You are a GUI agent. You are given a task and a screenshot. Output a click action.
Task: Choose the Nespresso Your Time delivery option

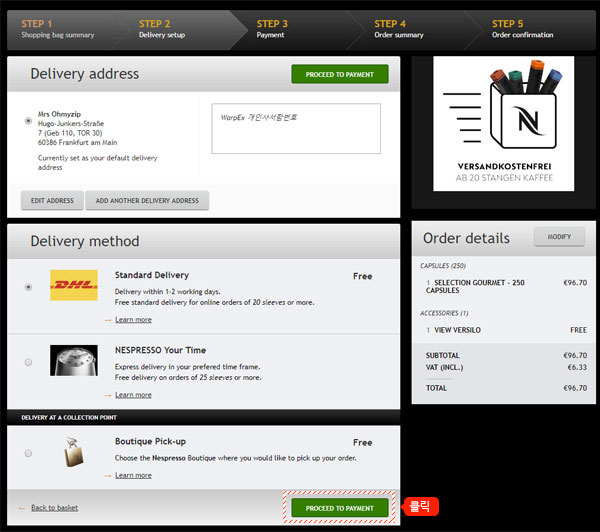(28, 362)
